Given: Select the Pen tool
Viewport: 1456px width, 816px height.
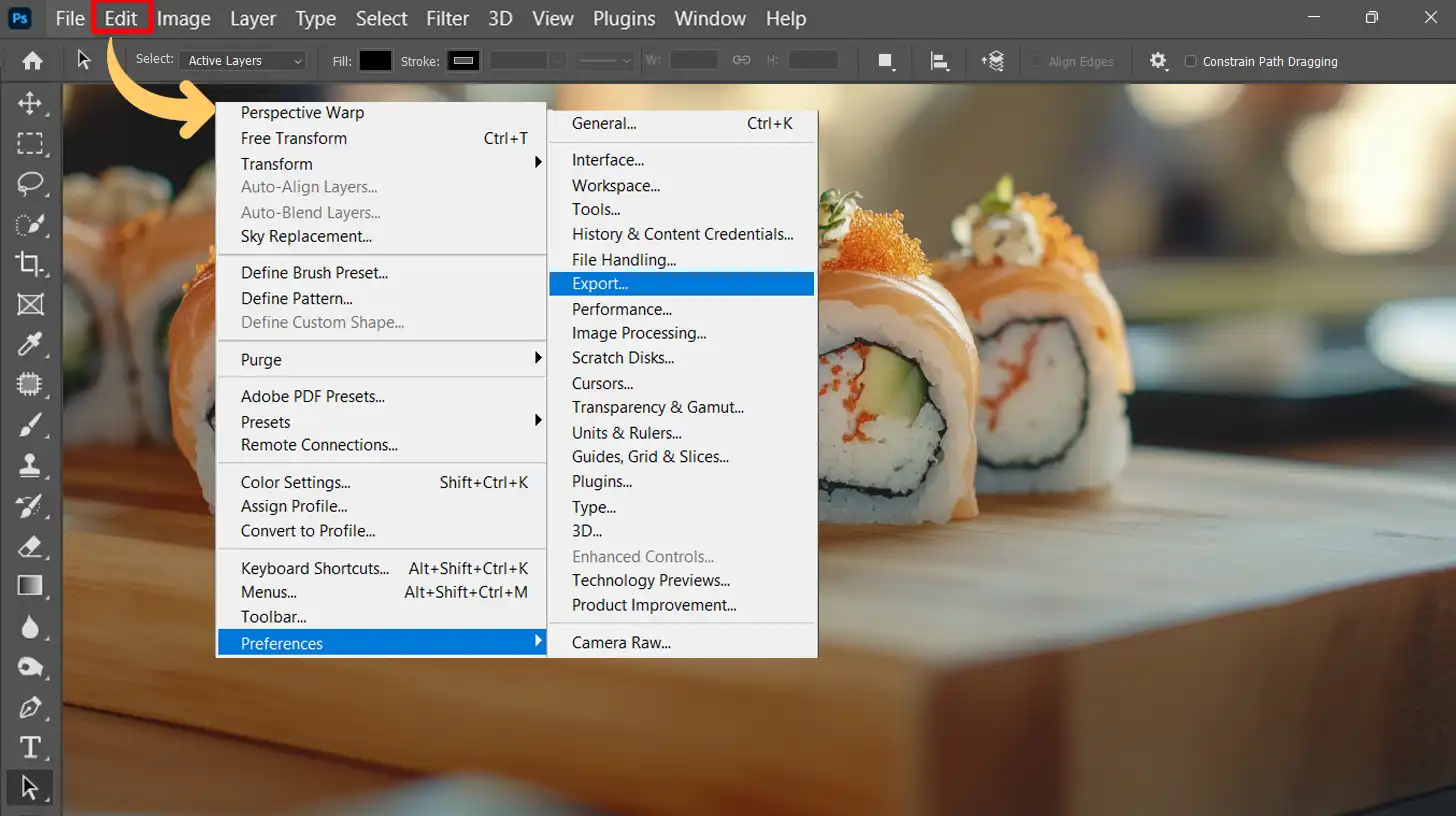Looking at the screenshot, I should (x=30, y=707).
